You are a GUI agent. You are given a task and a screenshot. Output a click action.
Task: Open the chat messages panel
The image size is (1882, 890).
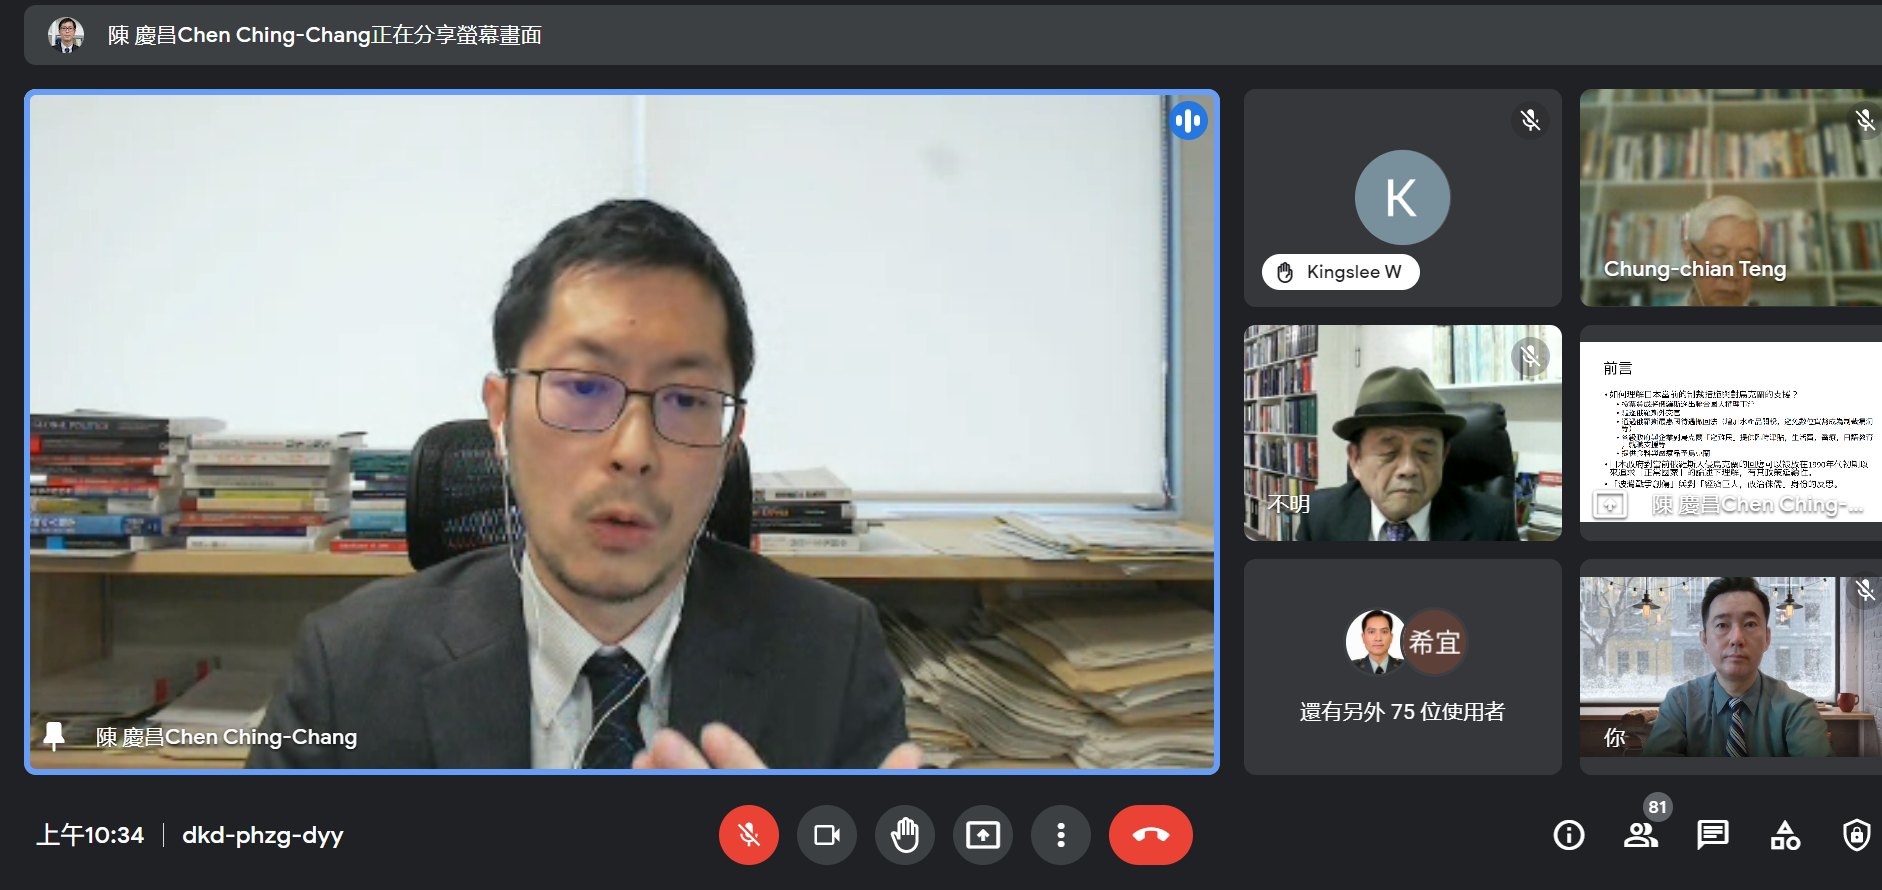pyautogui.click(x=1712, y=835)
